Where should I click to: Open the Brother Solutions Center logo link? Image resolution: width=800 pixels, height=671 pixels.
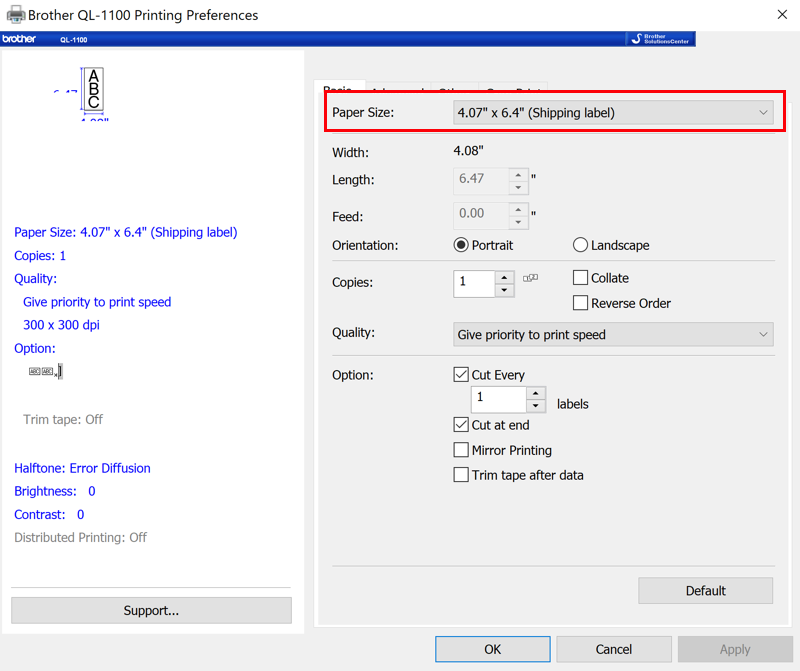660,39
